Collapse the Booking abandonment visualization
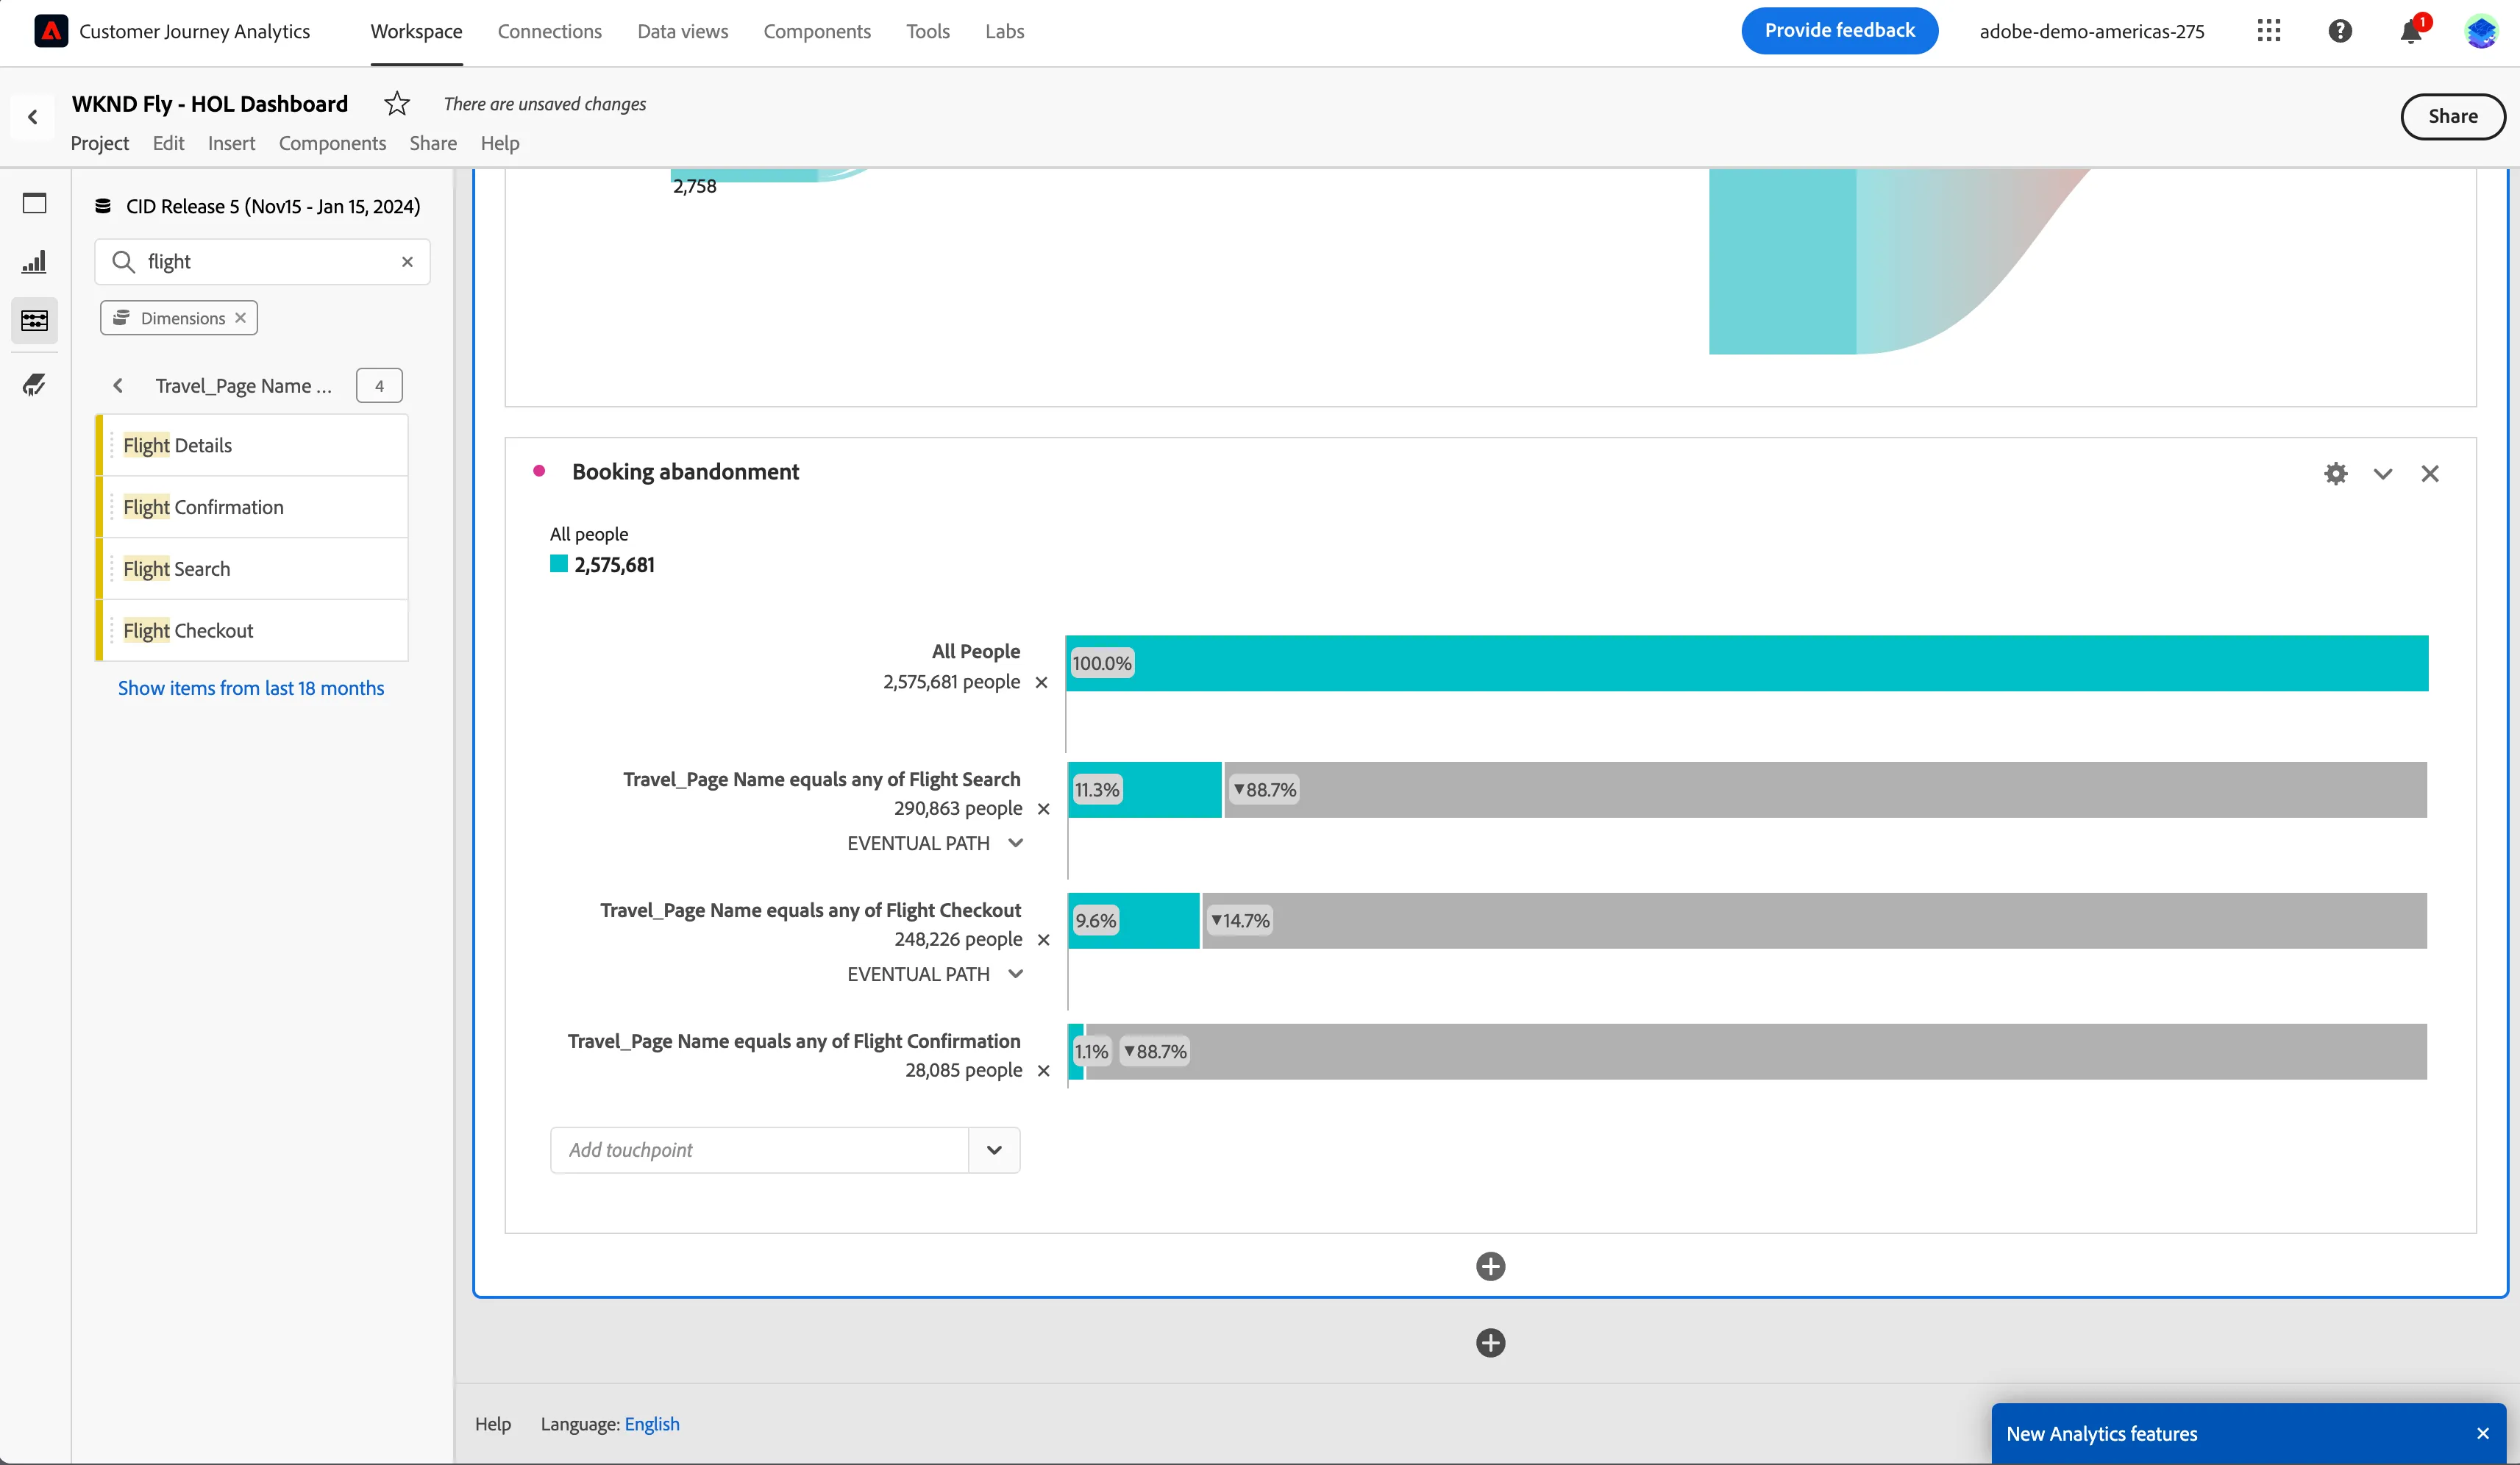The width and height of the screenshot is (2520, 1465). (2383, 474)
